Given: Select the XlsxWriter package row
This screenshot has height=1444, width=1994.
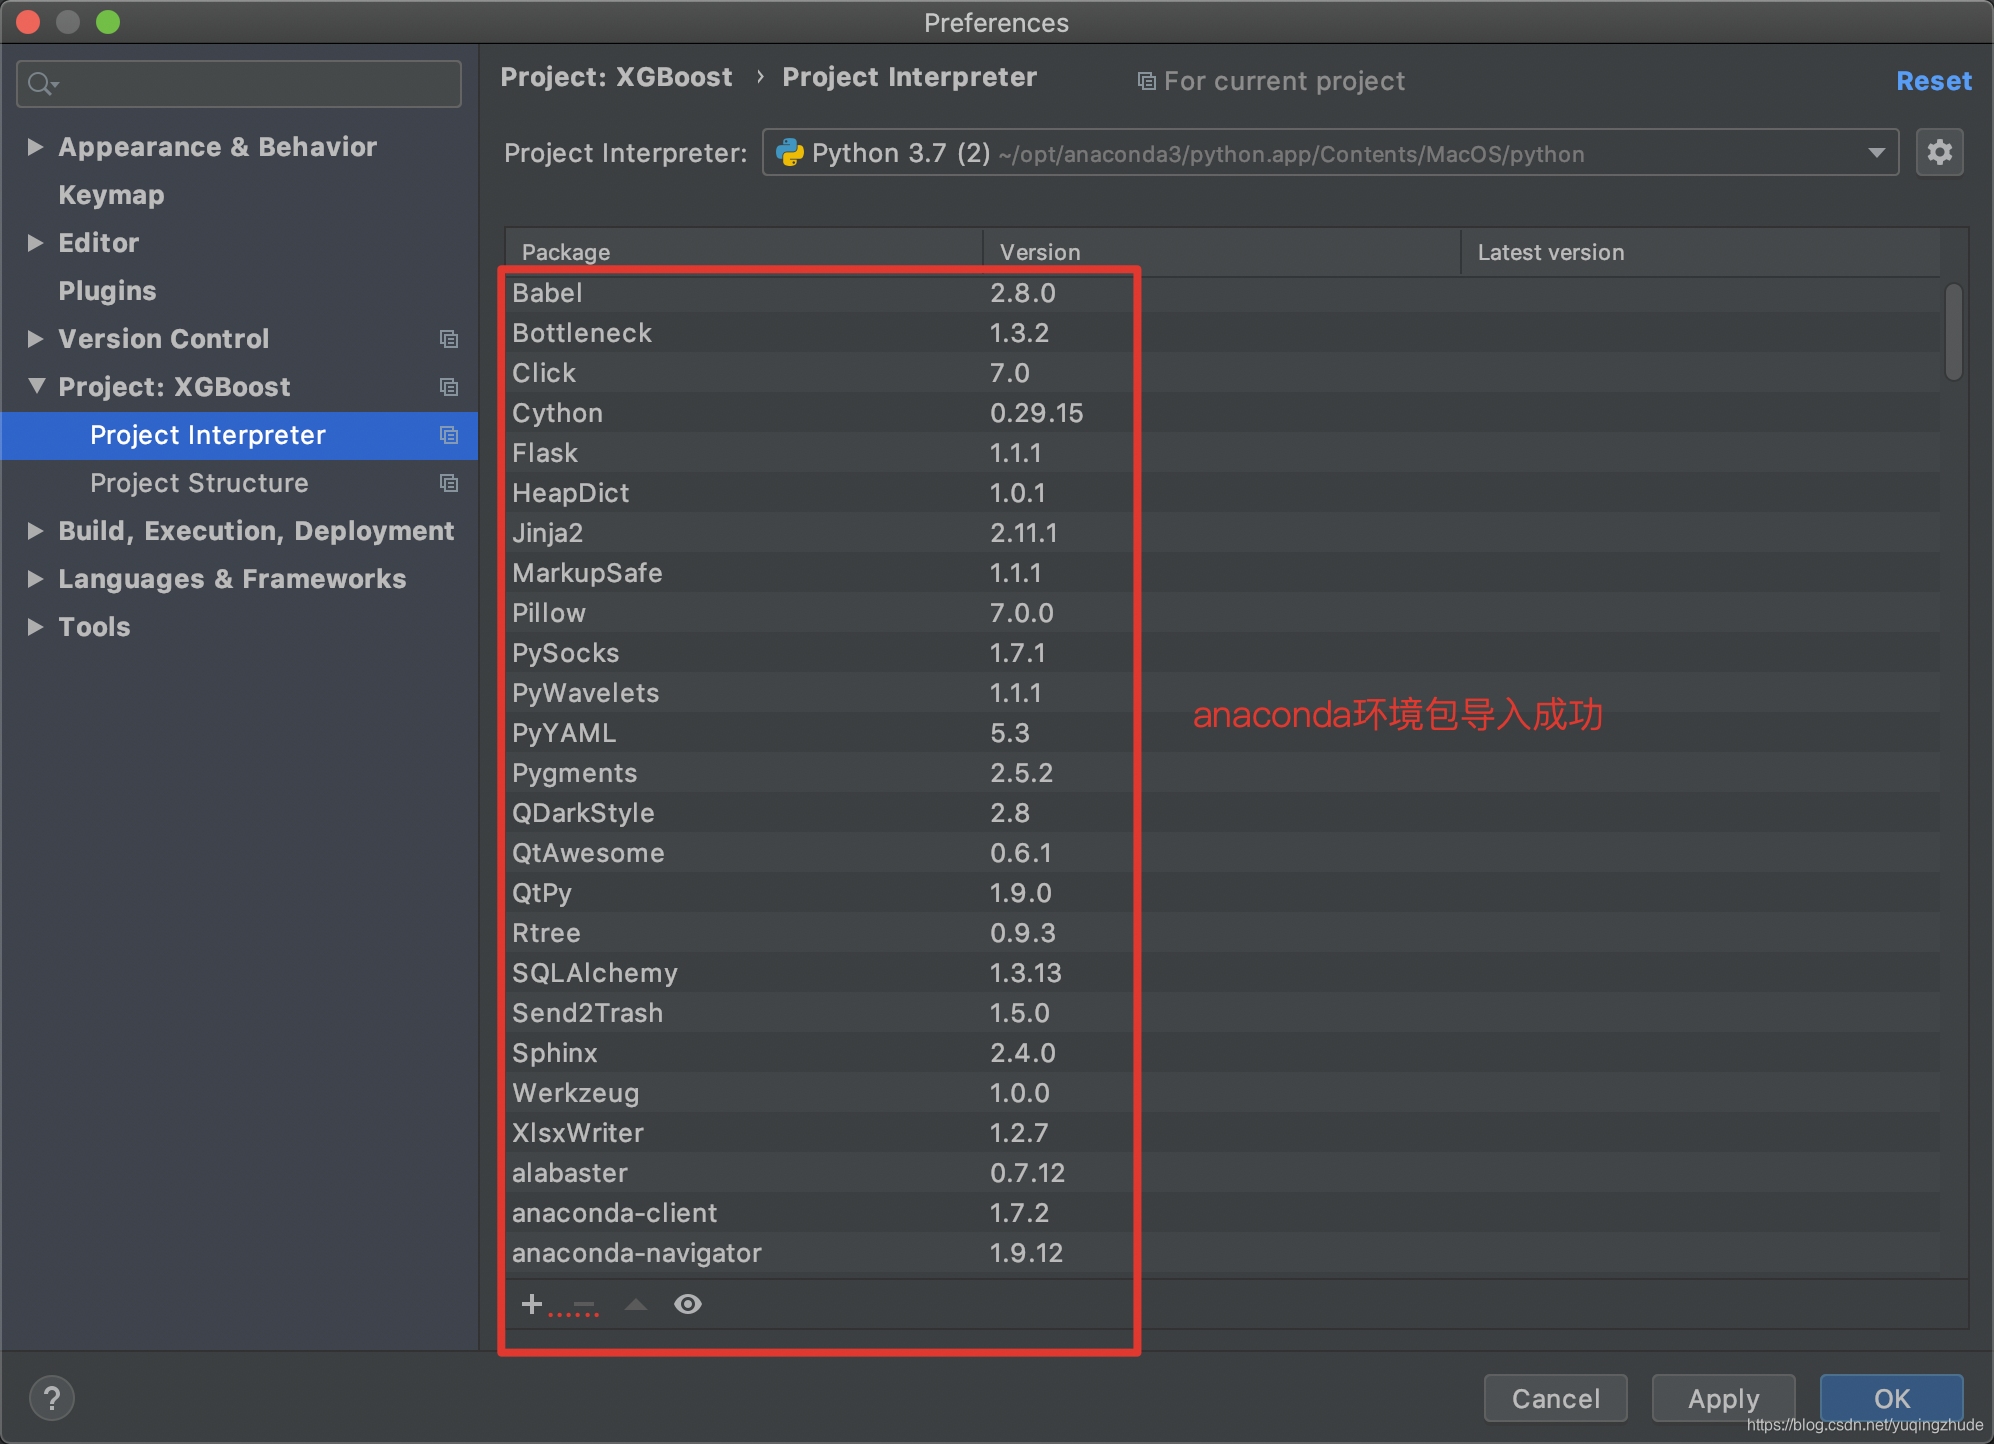Looking at the screenshot, I should click(x=1222, y=1133).
